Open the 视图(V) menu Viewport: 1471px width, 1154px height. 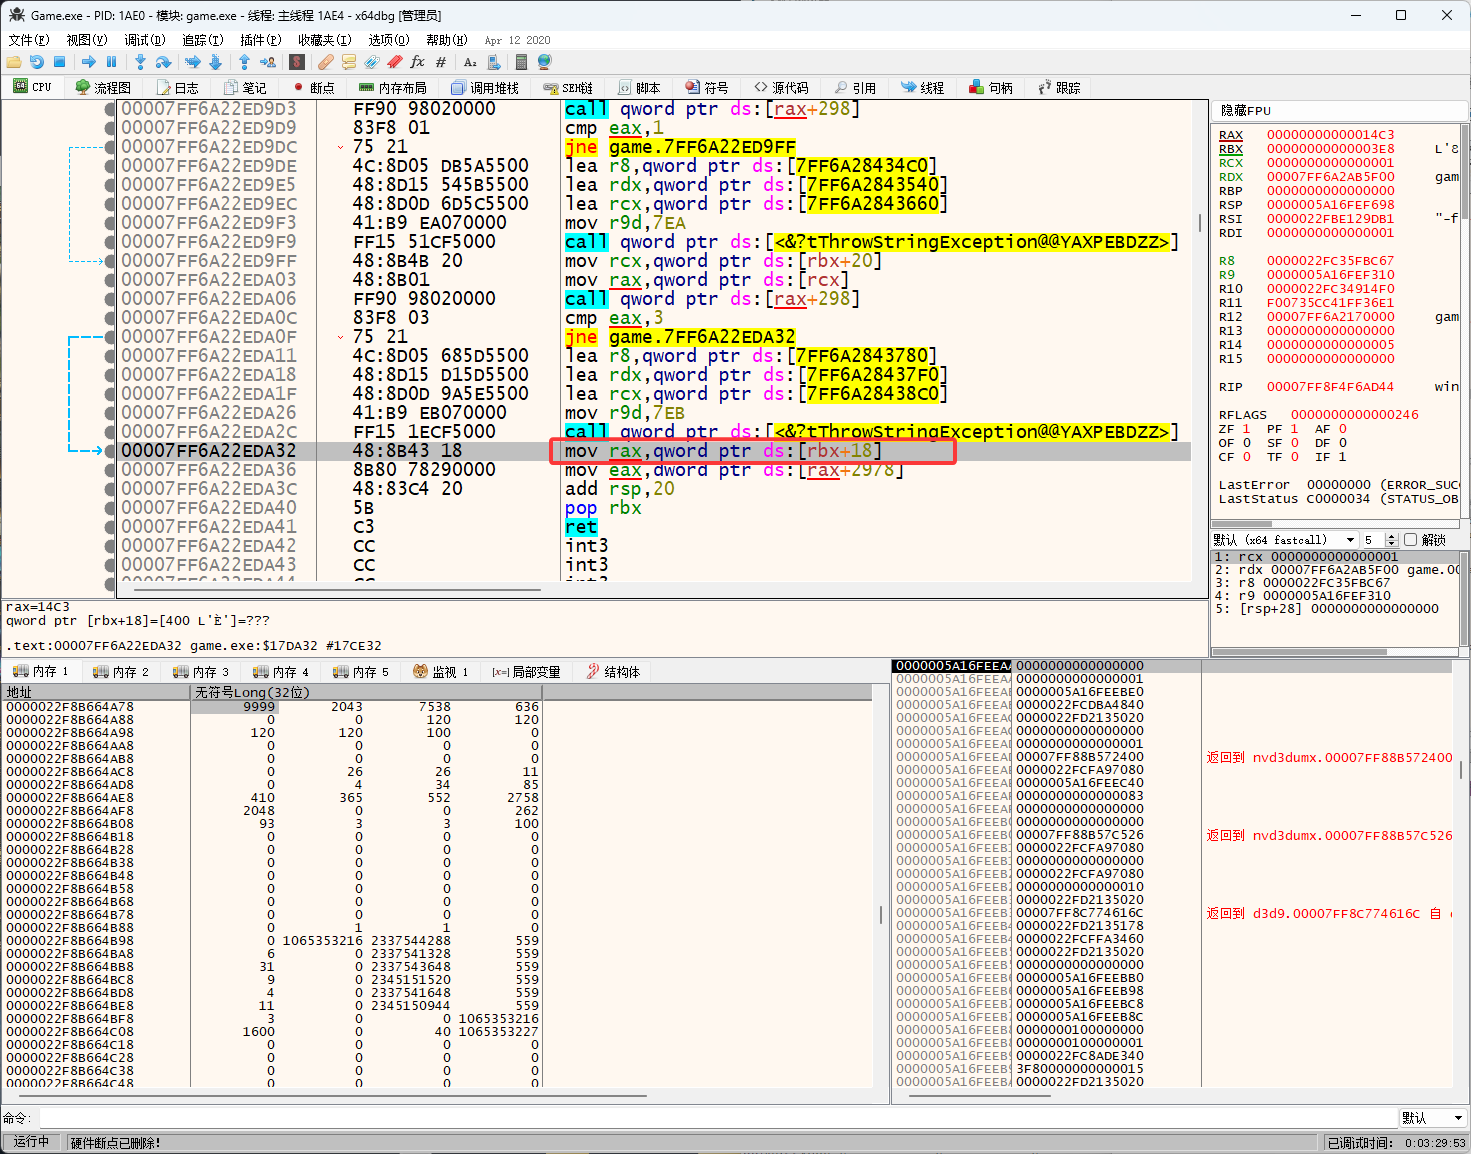tap(86, 40)
